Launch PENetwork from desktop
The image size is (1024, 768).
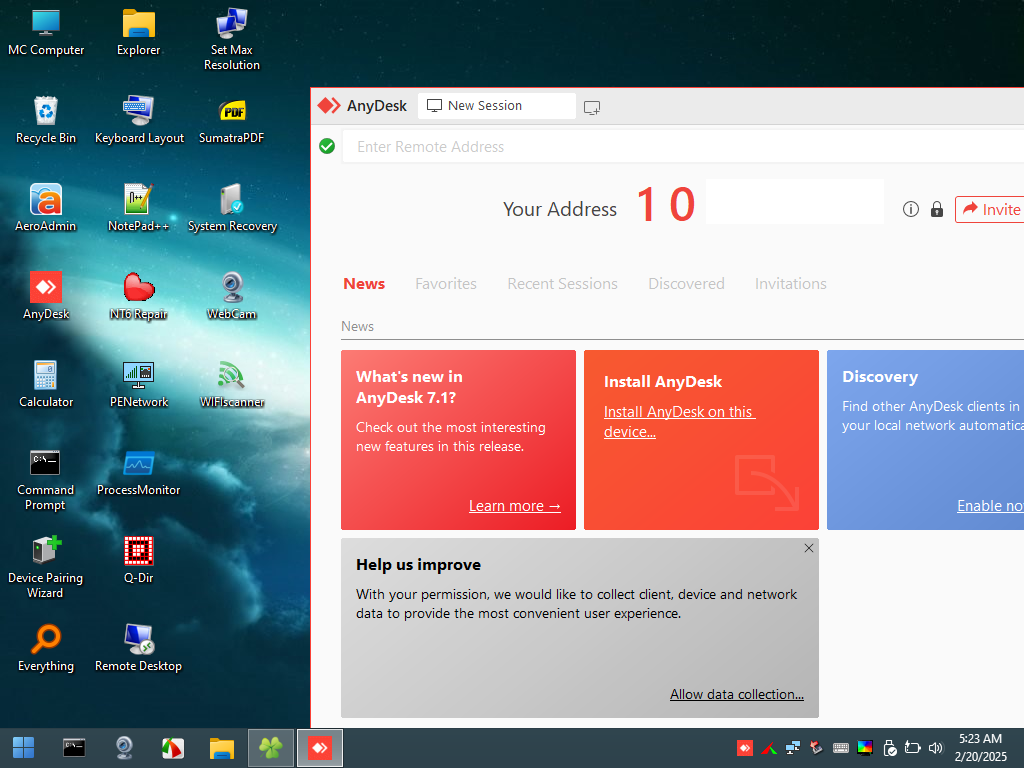[138, 384]
